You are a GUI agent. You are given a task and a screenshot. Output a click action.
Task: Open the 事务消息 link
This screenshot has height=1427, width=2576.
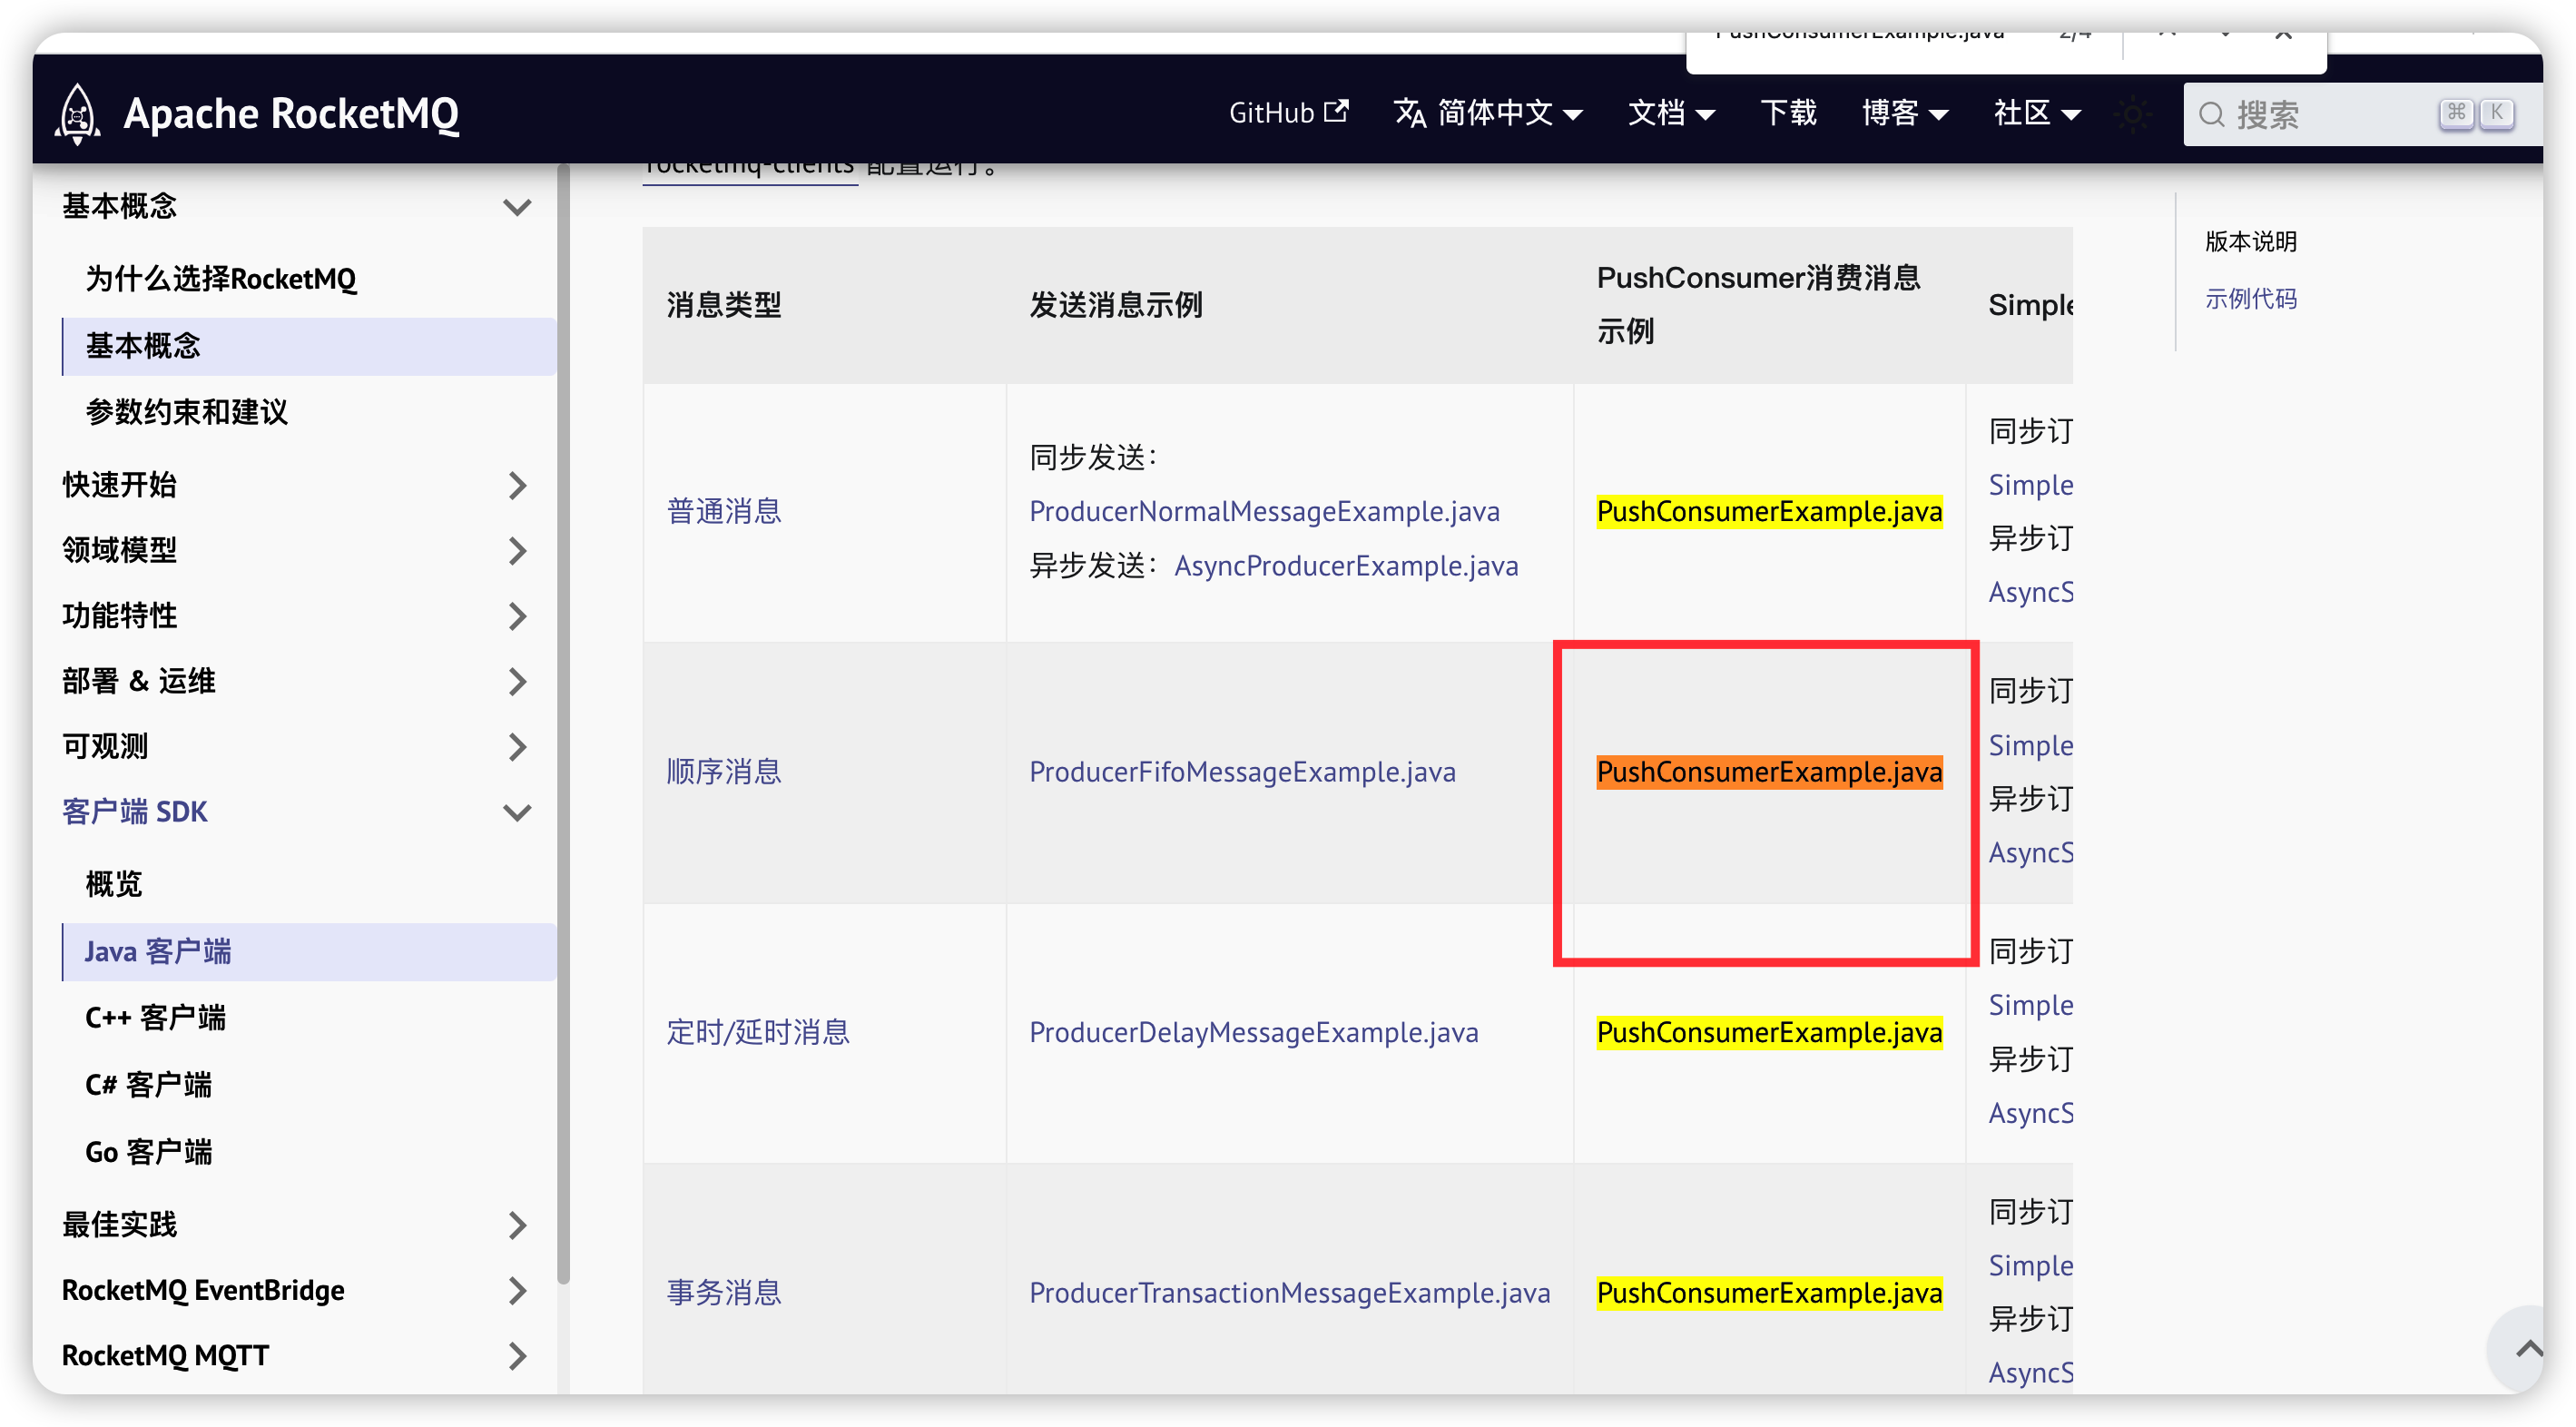(x=724, y=1292)
